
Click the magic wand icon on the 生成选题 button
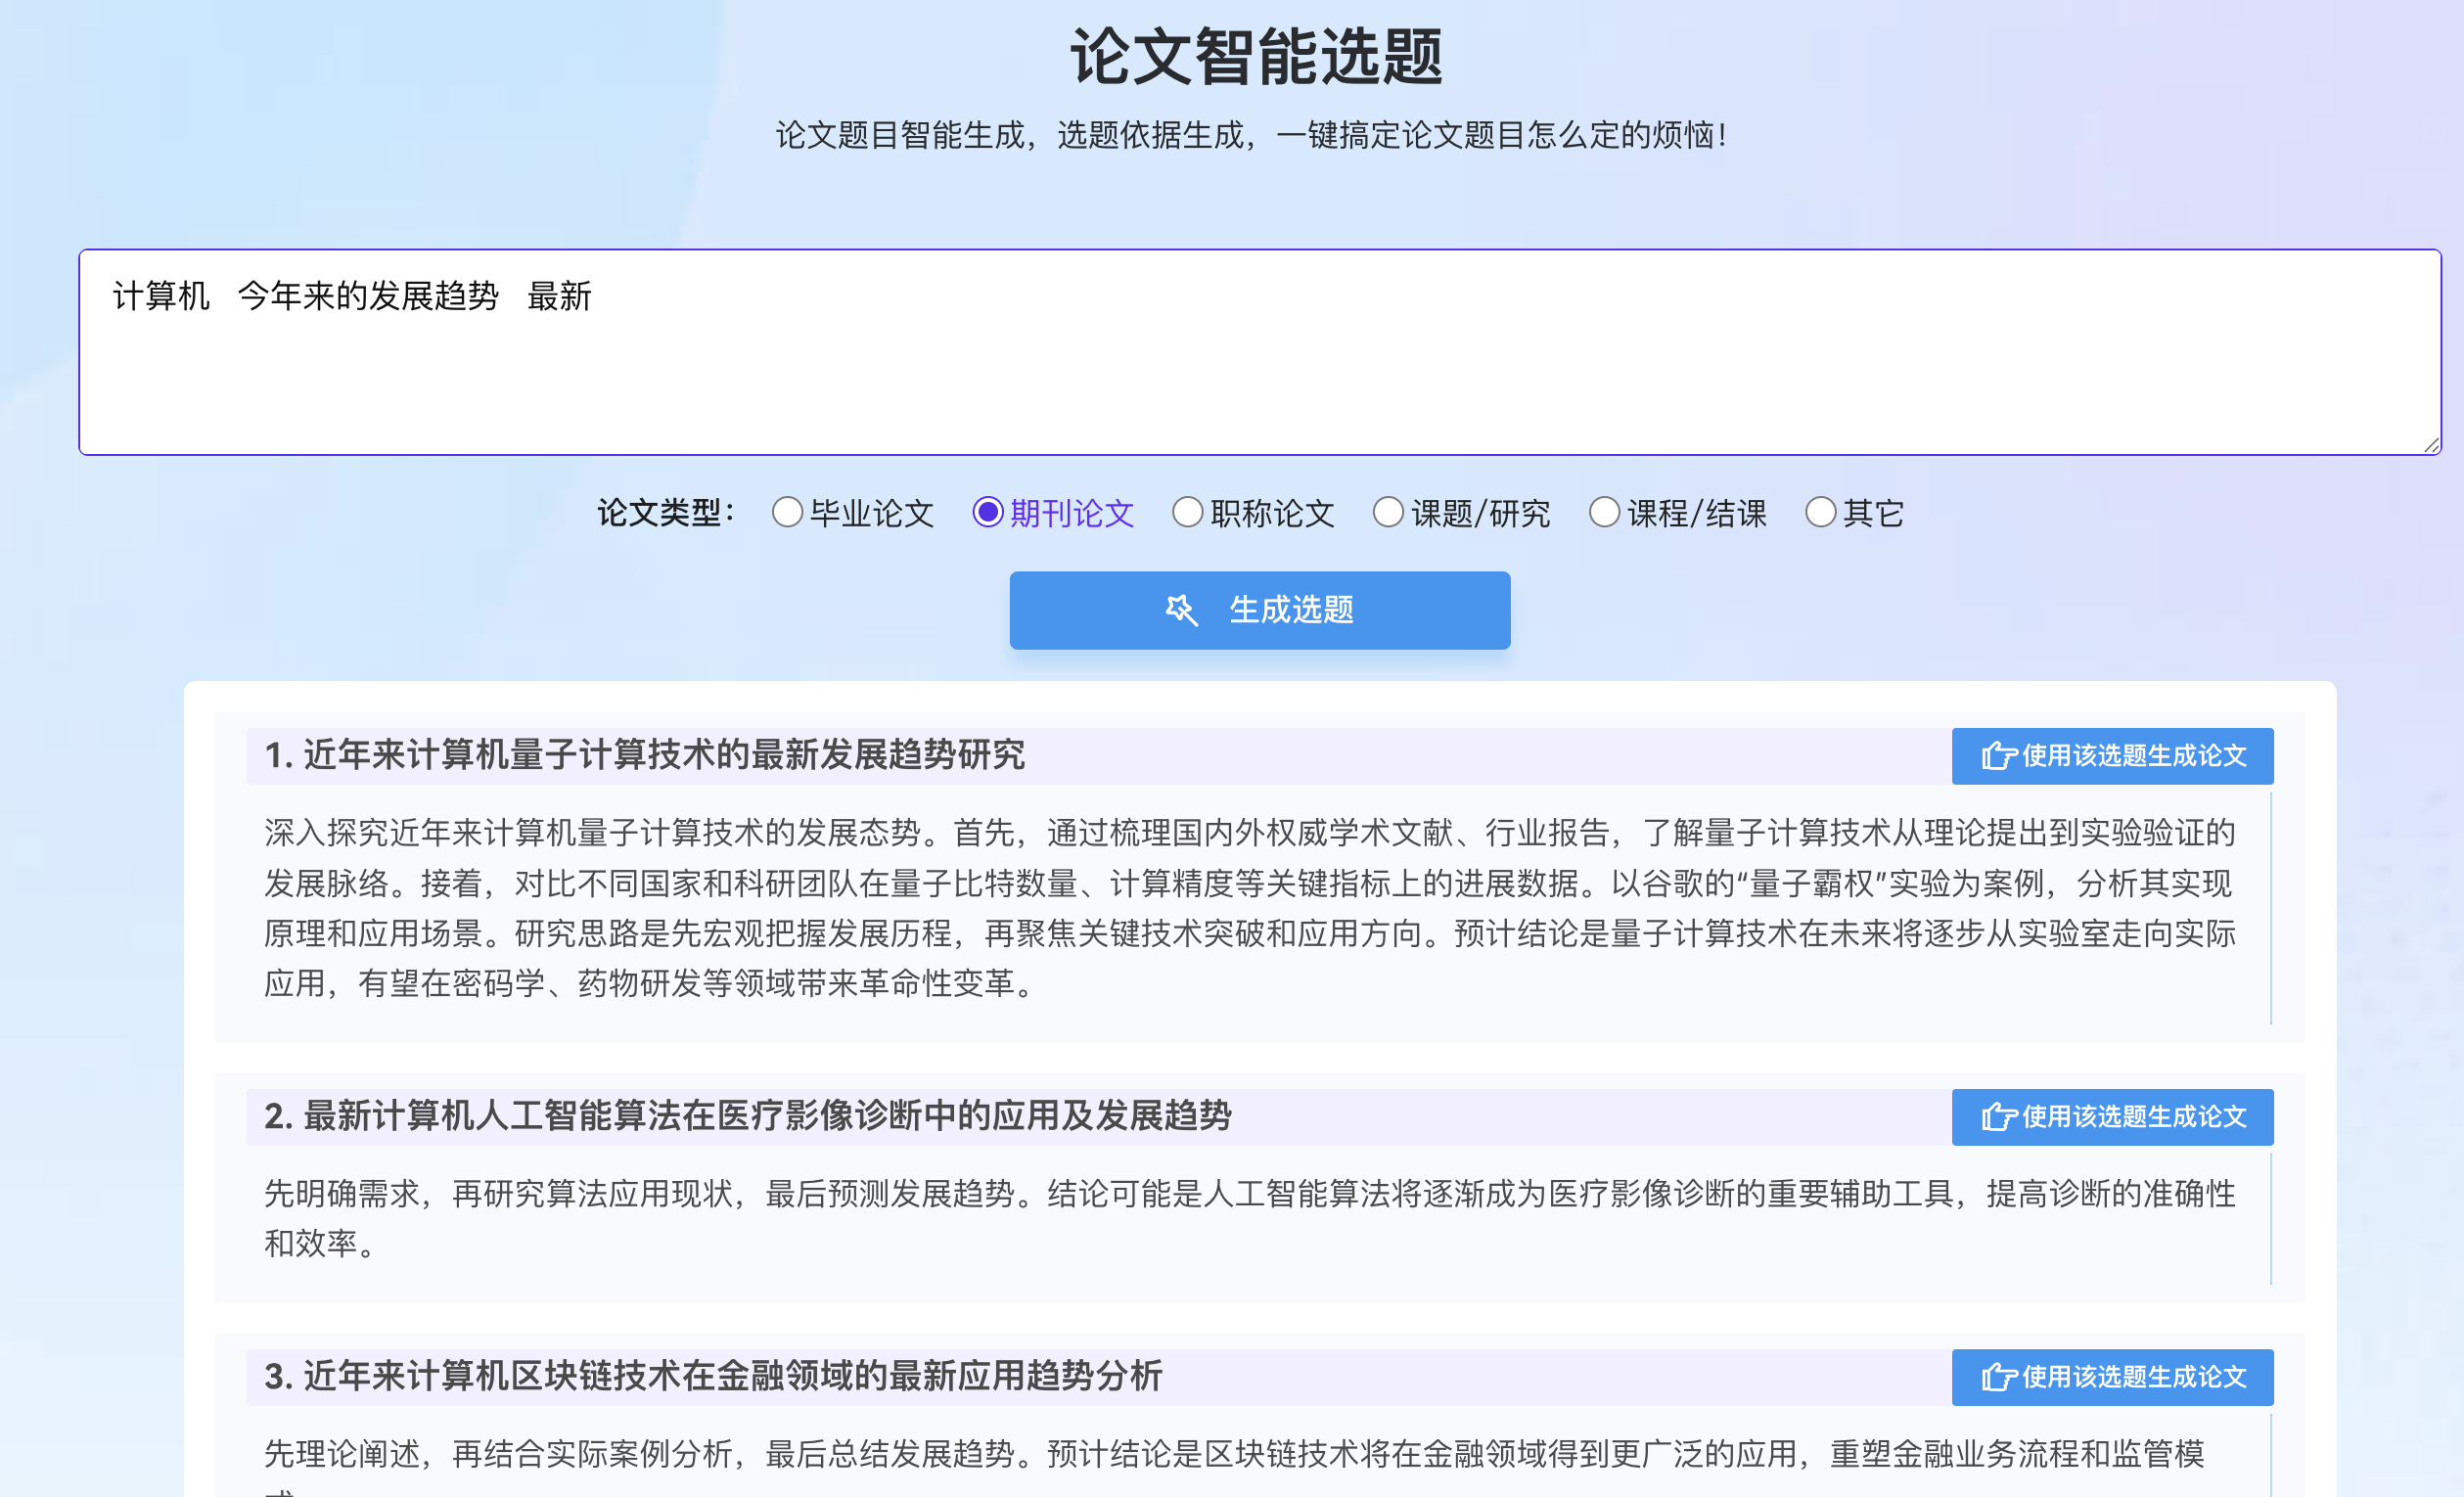click(x=1181, y=610)
